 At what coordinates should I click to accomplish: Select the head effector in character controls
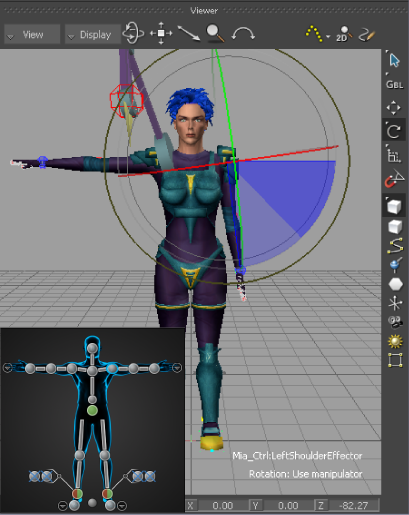click(92, 348)
